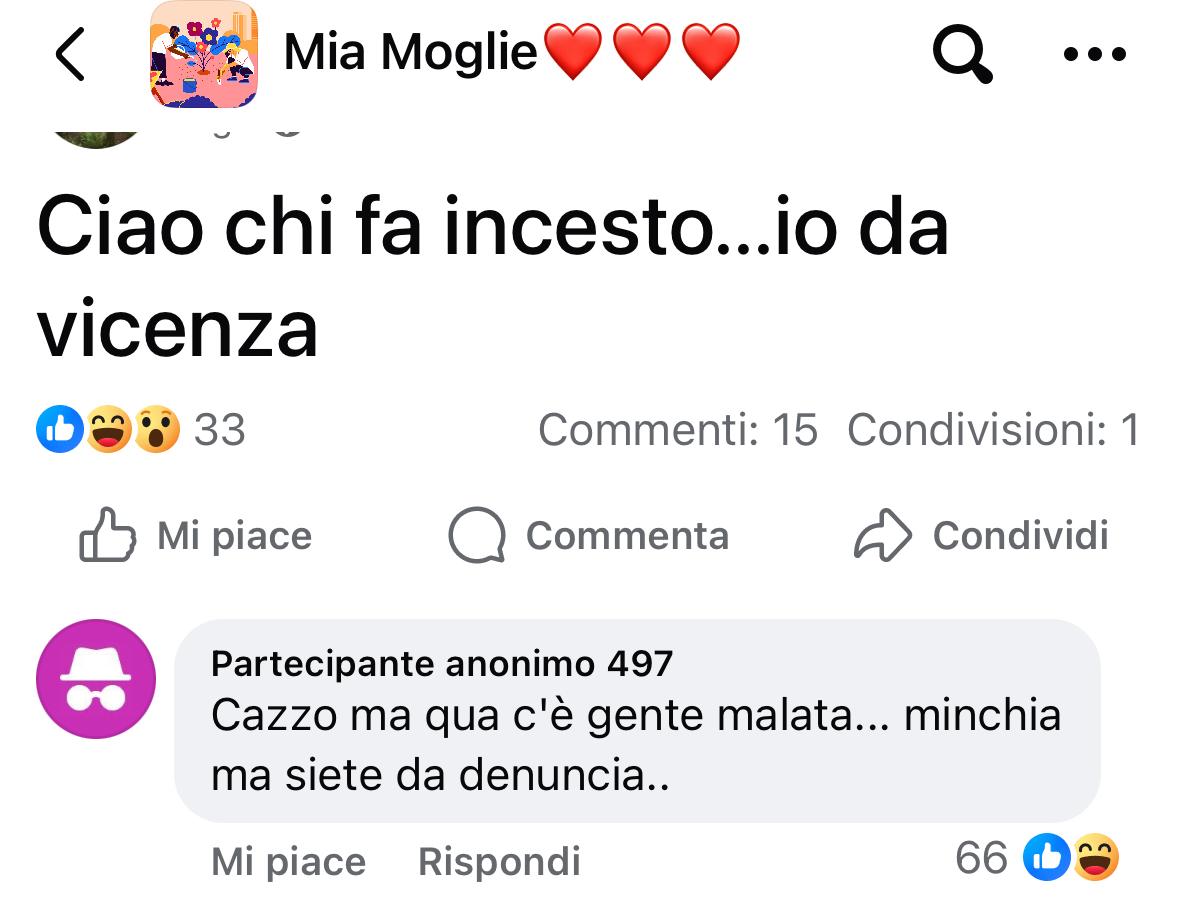Select the name Partecipante anonimo 497

pos(442,663)
